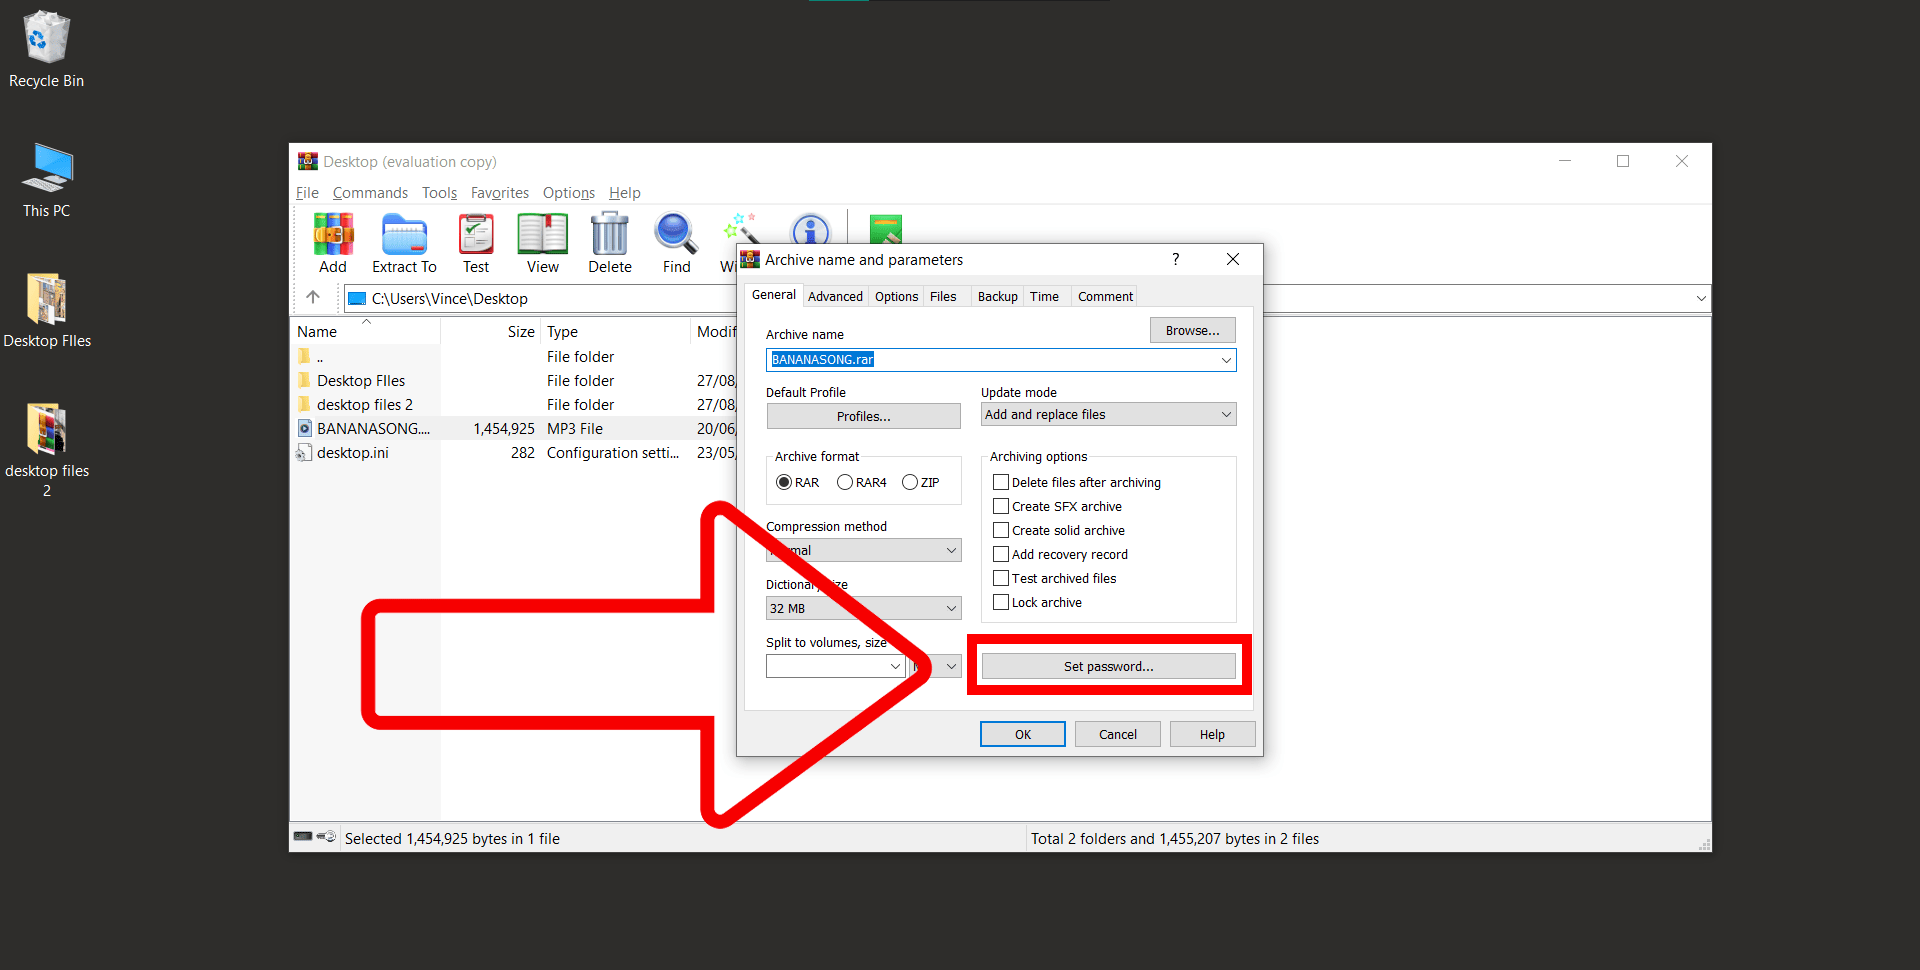Open the Commands menu
This screenshot has width=1920, height=970.
[x=370, y=193]
